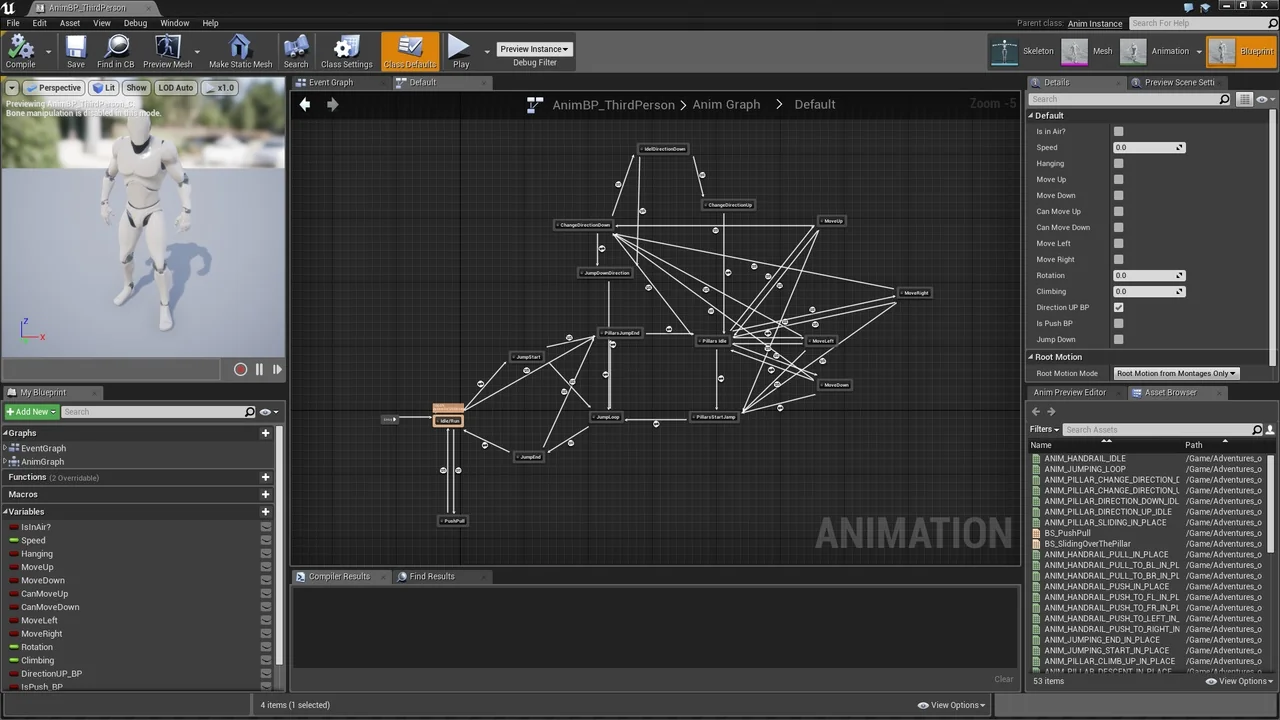Open the Add New dropdown in My Blueprint

(30, 411)
